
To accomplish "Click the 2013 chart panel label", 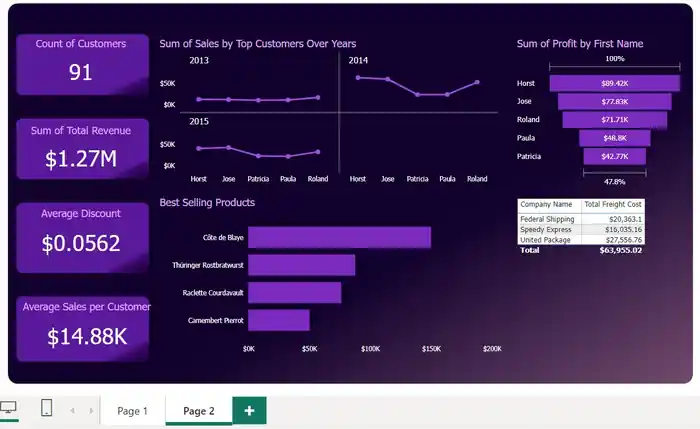I will pos(199,60).
